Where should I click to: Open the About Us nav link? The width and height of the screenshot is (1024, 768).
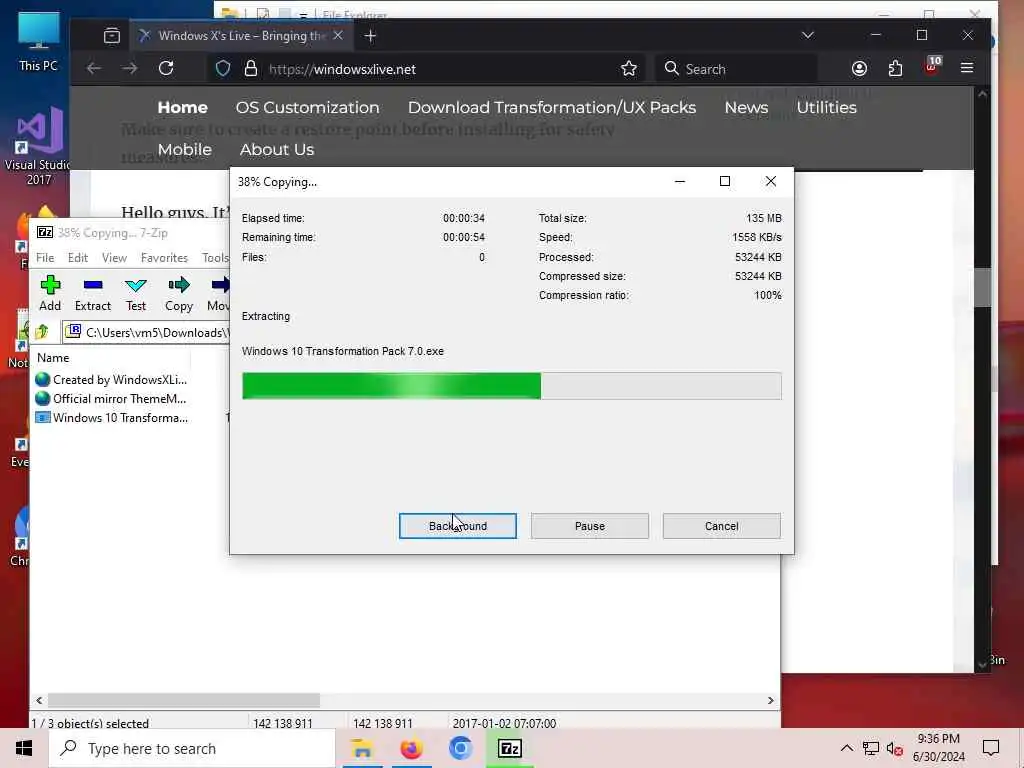(277, 150)
